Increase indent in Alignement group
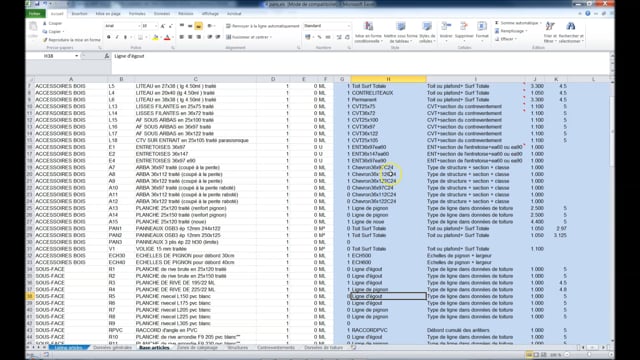Screen dimensions: 640x360 (x=218, y=37)
